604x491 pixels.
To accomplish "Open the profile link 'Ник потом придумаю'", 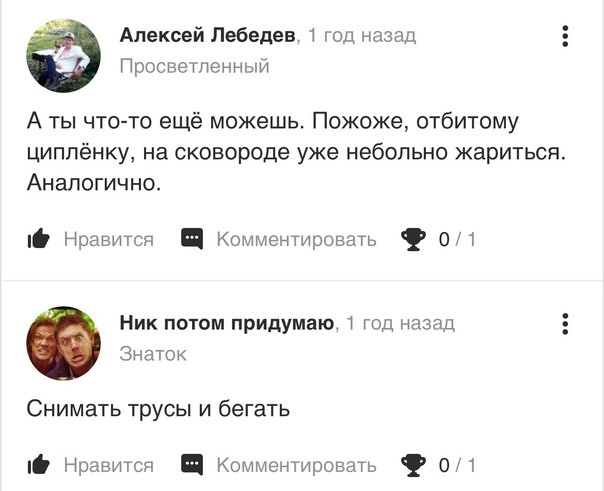I will pos(227,323).
